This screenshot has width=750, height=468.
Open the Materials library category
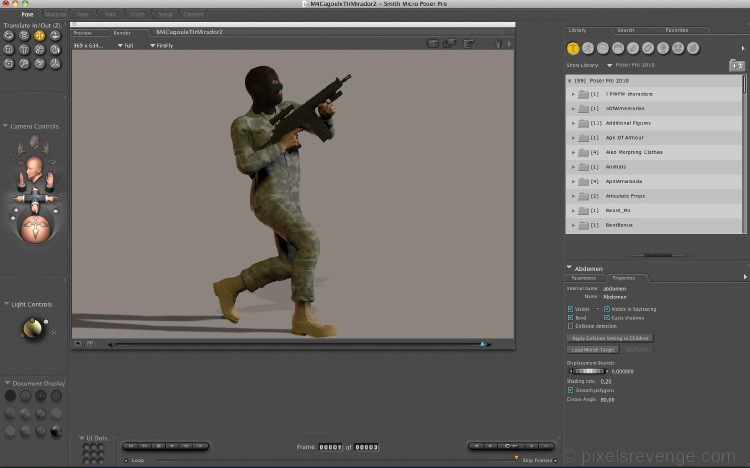click(693, 48)
